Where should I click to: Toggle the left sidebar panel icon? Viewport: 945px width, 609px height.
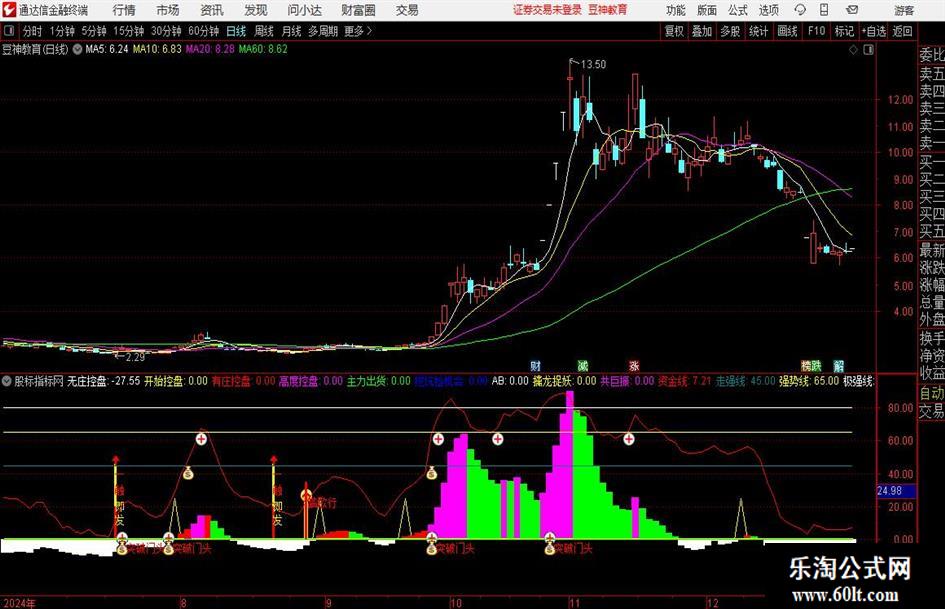[8, 31]
